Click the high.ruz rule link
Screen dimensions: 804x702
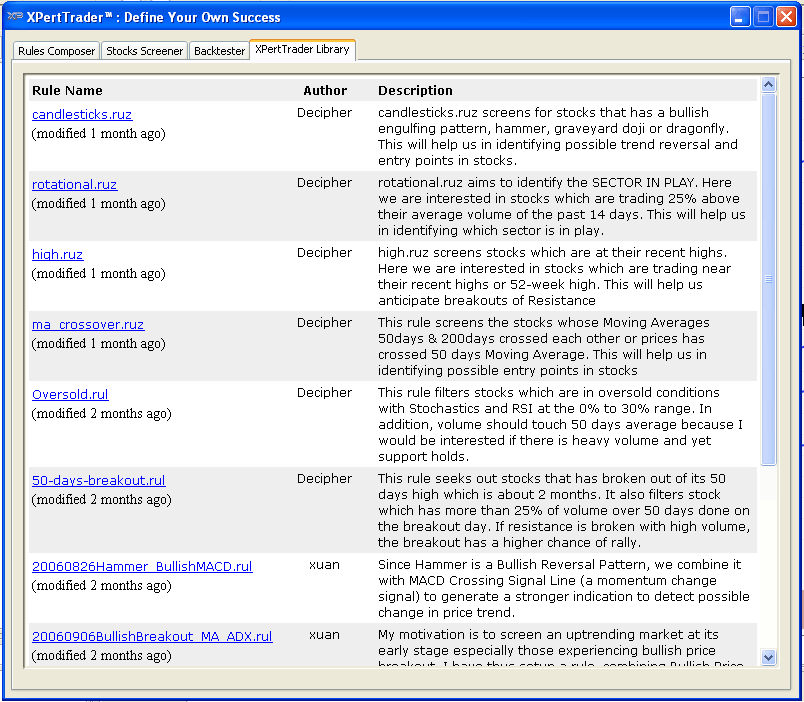(x=57, y=255)
